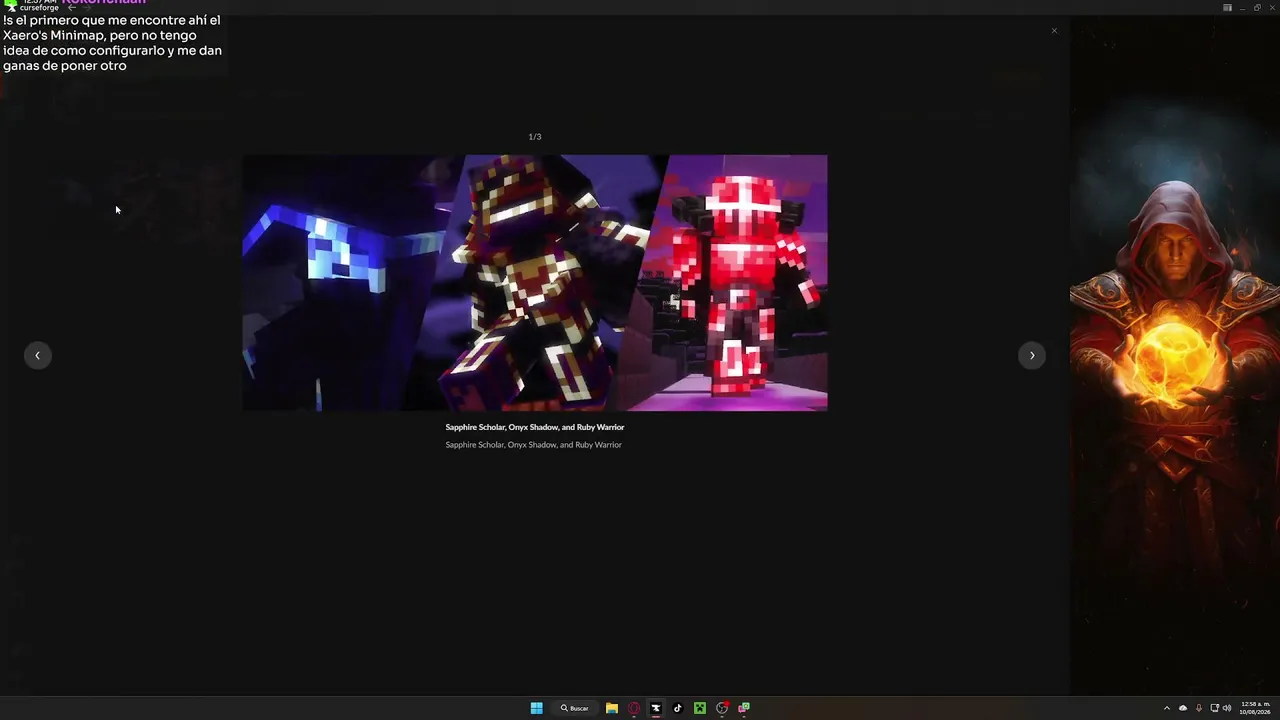
Task: Open the Opera browser from the taskbar
Action: 634,708
